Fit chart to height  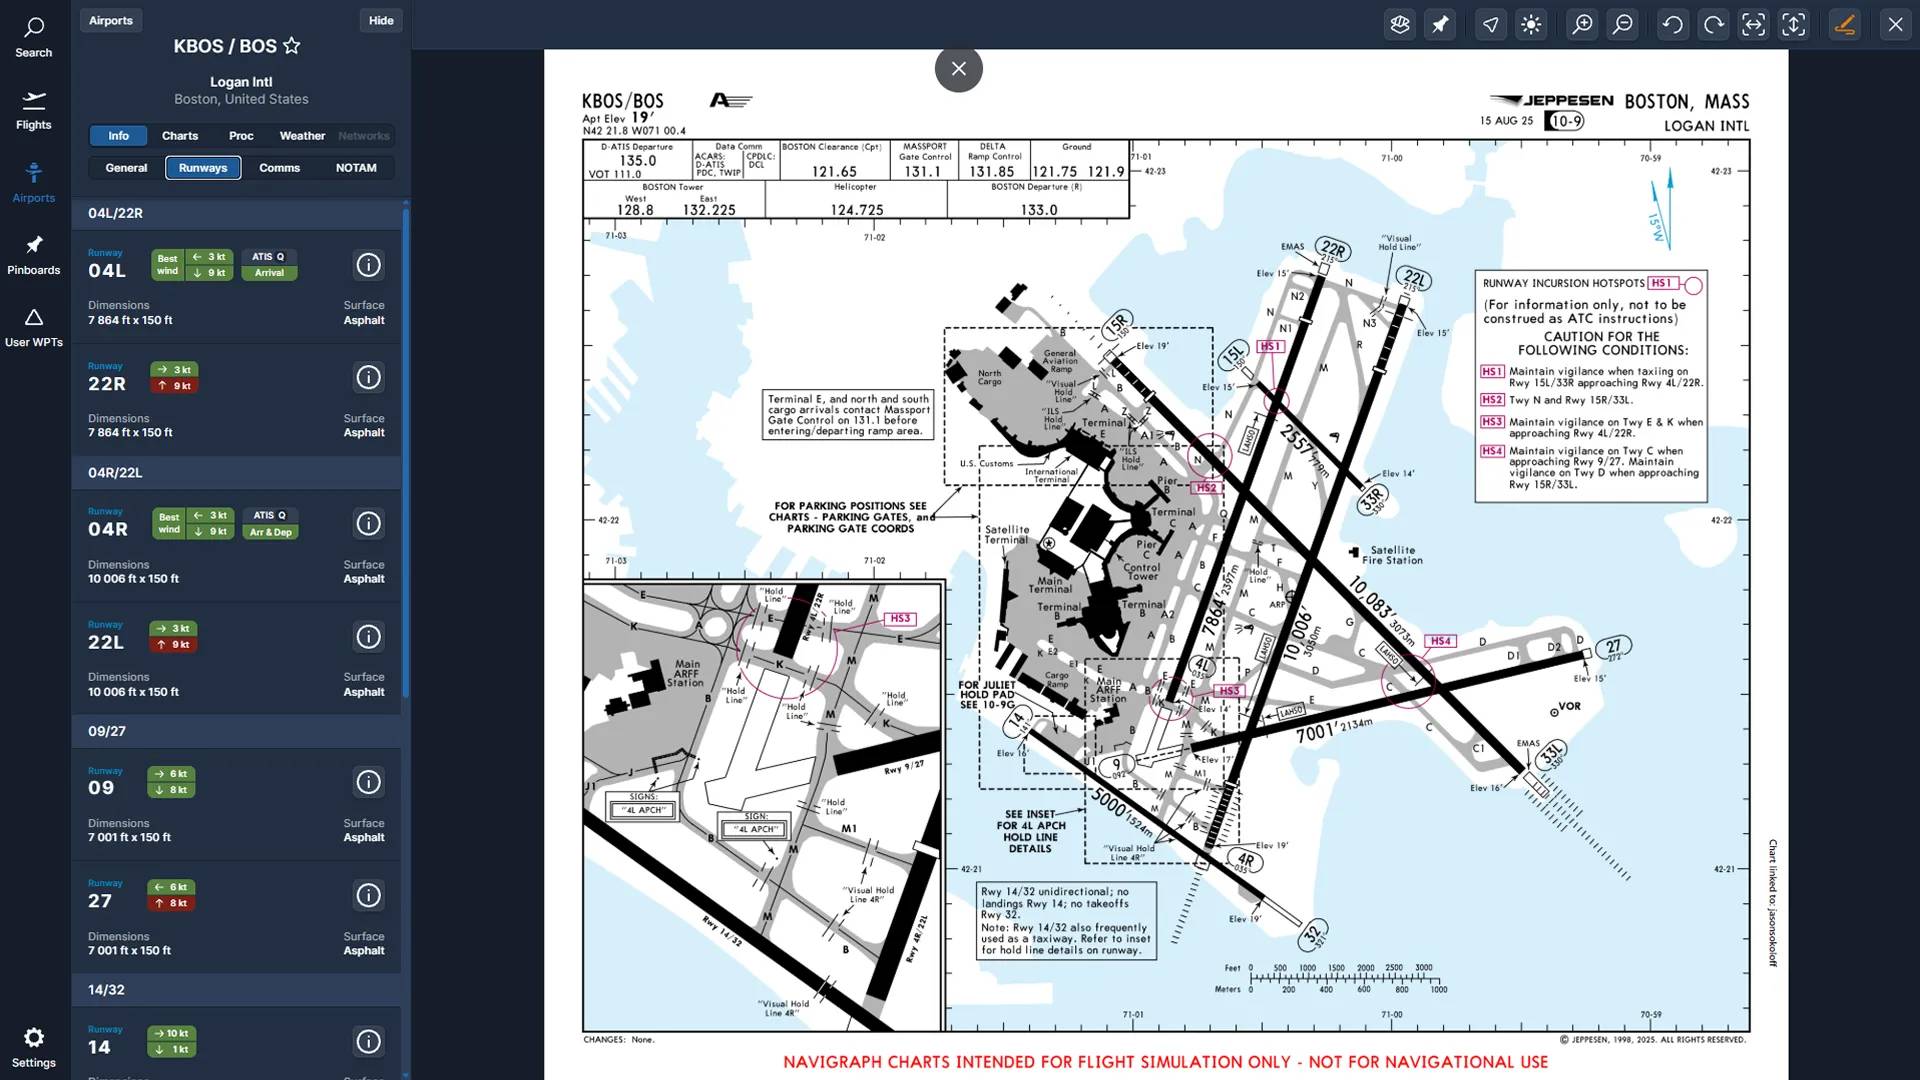1794,25
